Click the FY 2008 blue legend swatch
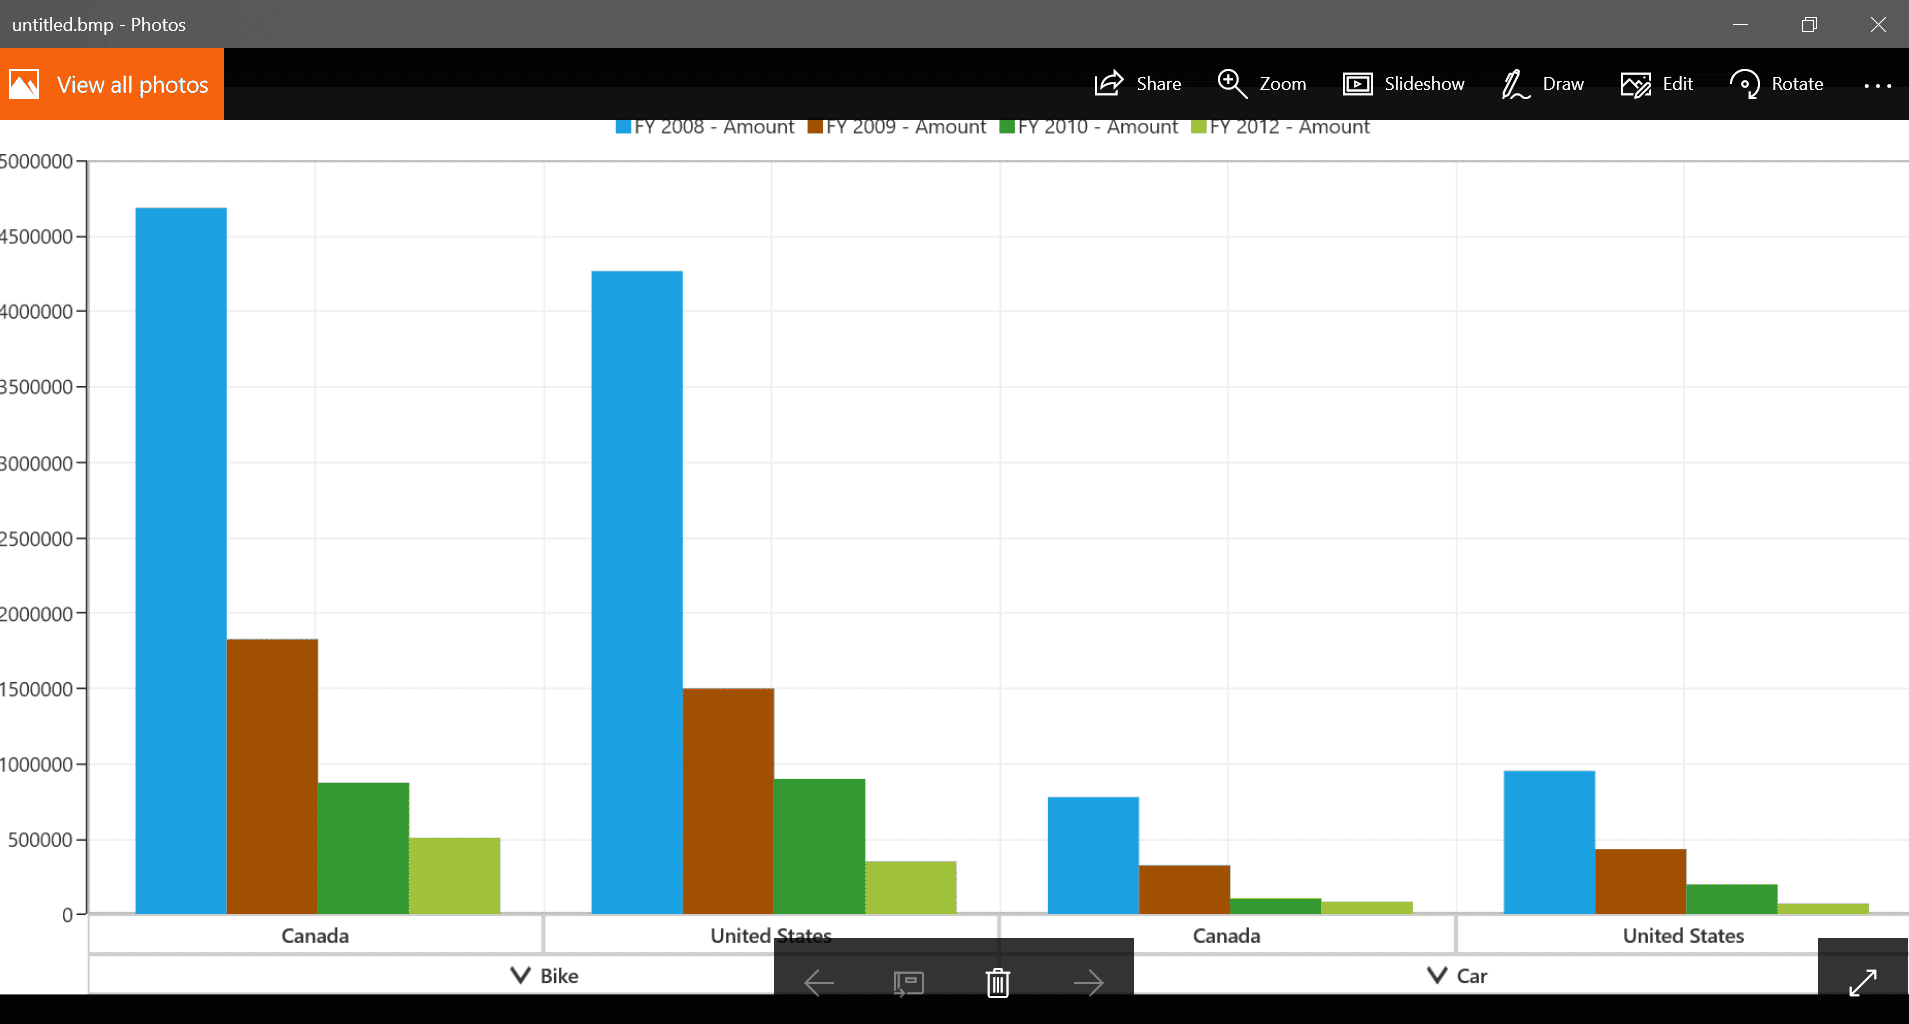The image size is (1909, 1024). (623, 127)
